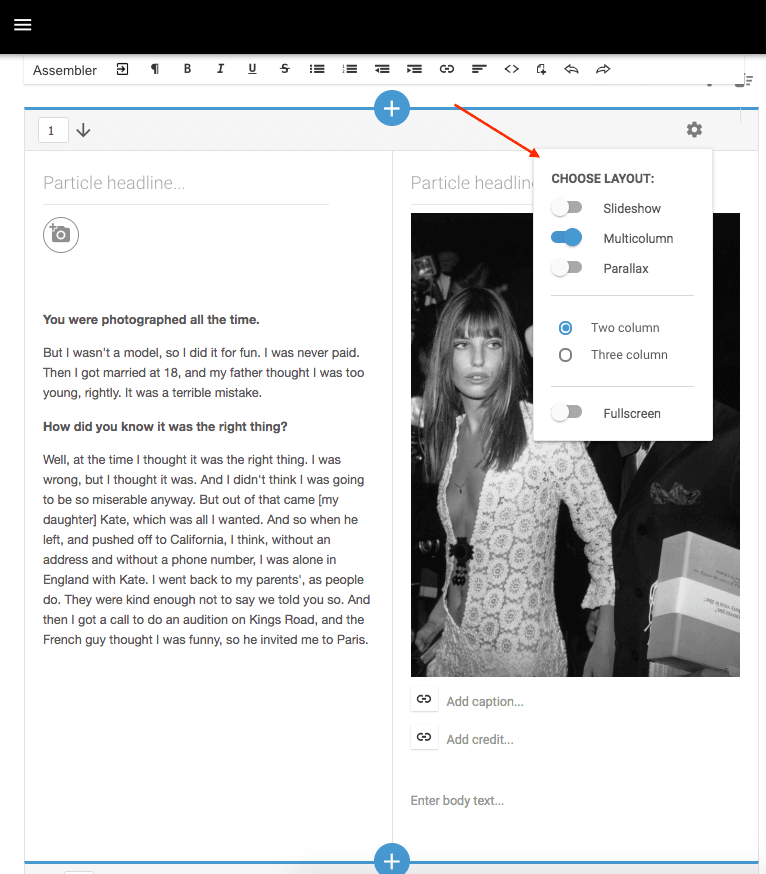
Task: Open particle settings gear
Action: tap(694, 130)
